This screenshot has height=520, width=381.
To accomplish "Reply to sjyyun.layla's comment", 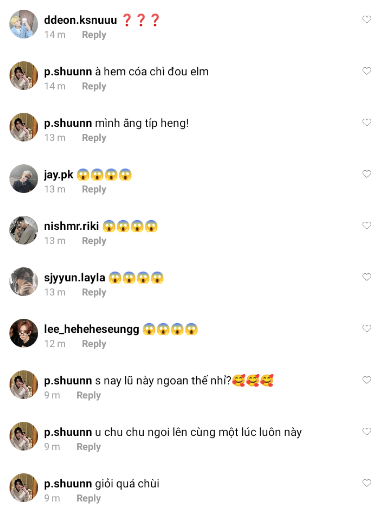I will pyautogui.click(x=94, y=292).
